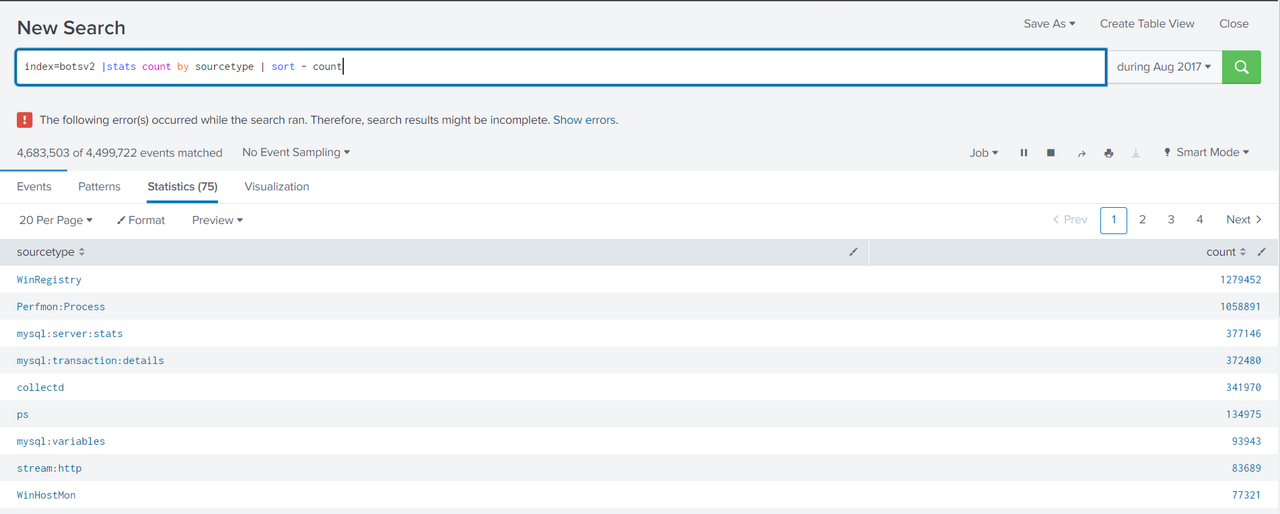Open the Save As dropdown
The width and height of the screenshot is (1280, 514).
click(1049, 24)
